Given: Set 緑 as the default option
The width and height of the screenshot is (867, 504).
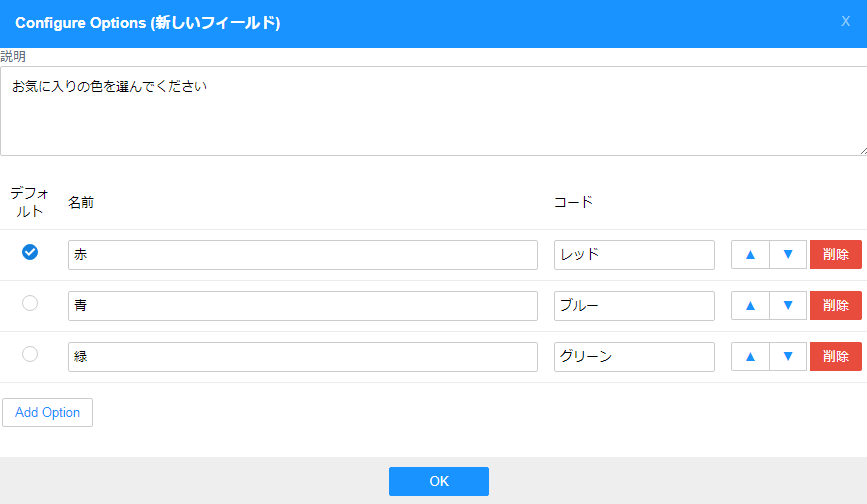Looking at the screenshot, I should coord(30,354).
